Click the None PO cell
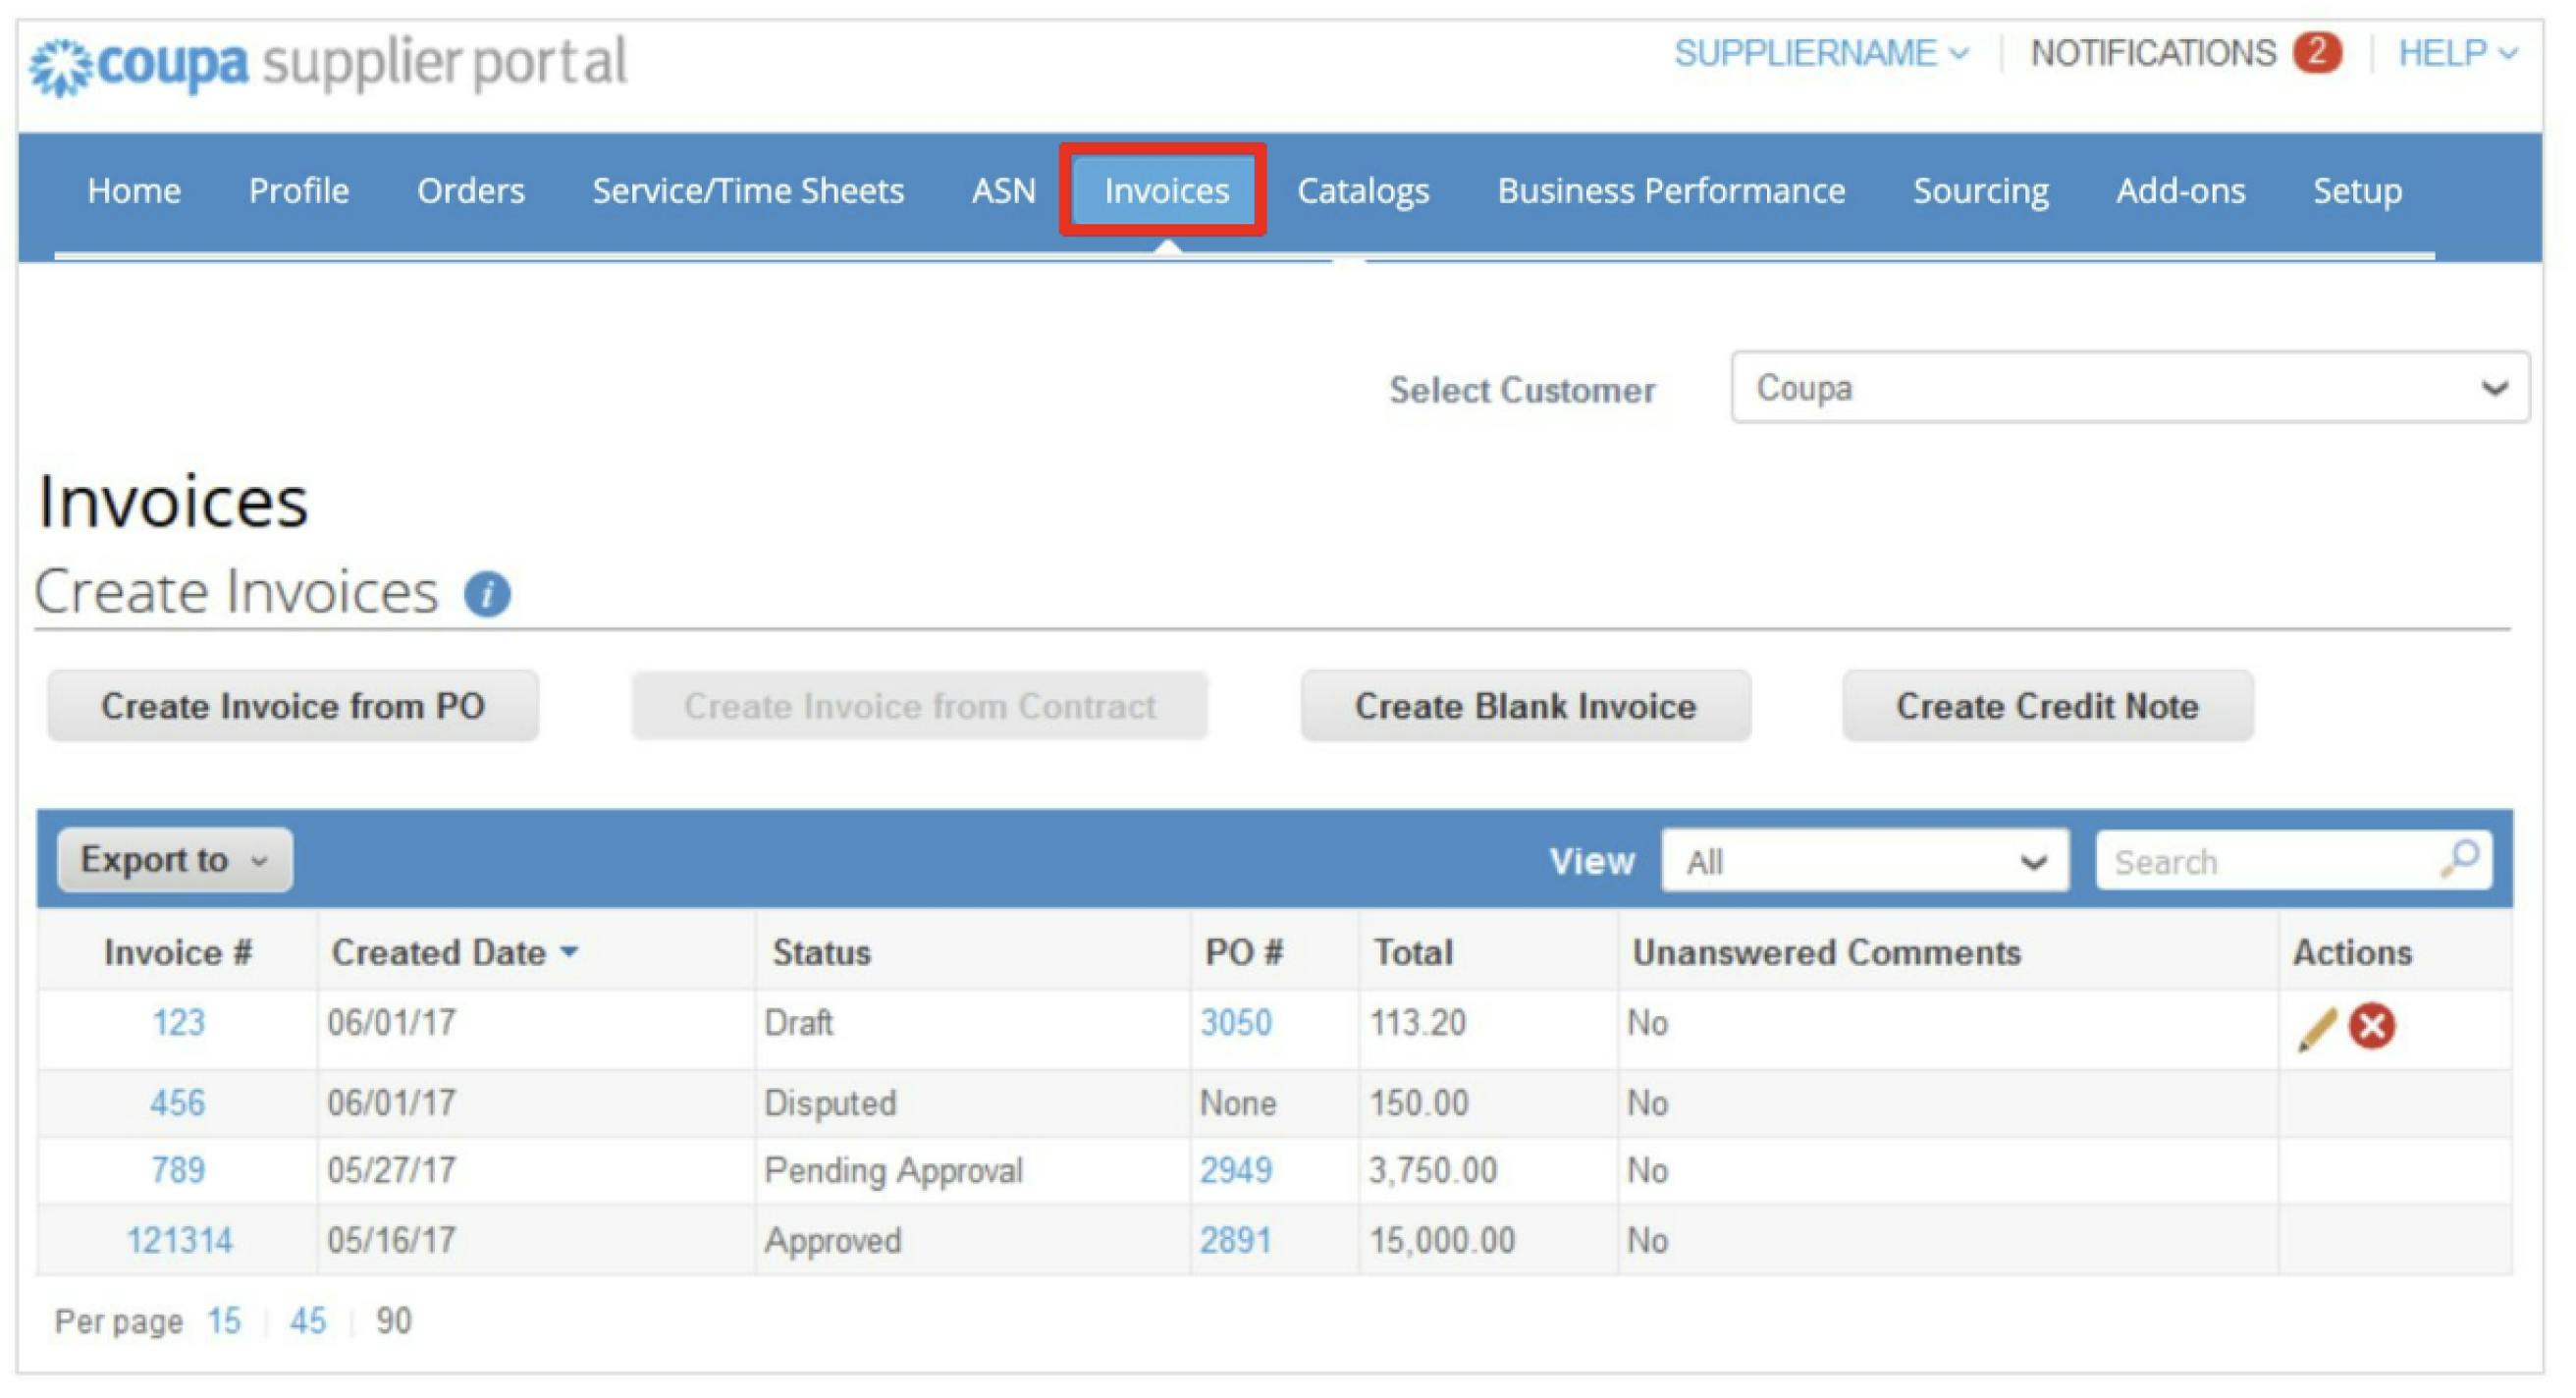This screenshot has height=1398, width=2576. pos(1238,1104)
